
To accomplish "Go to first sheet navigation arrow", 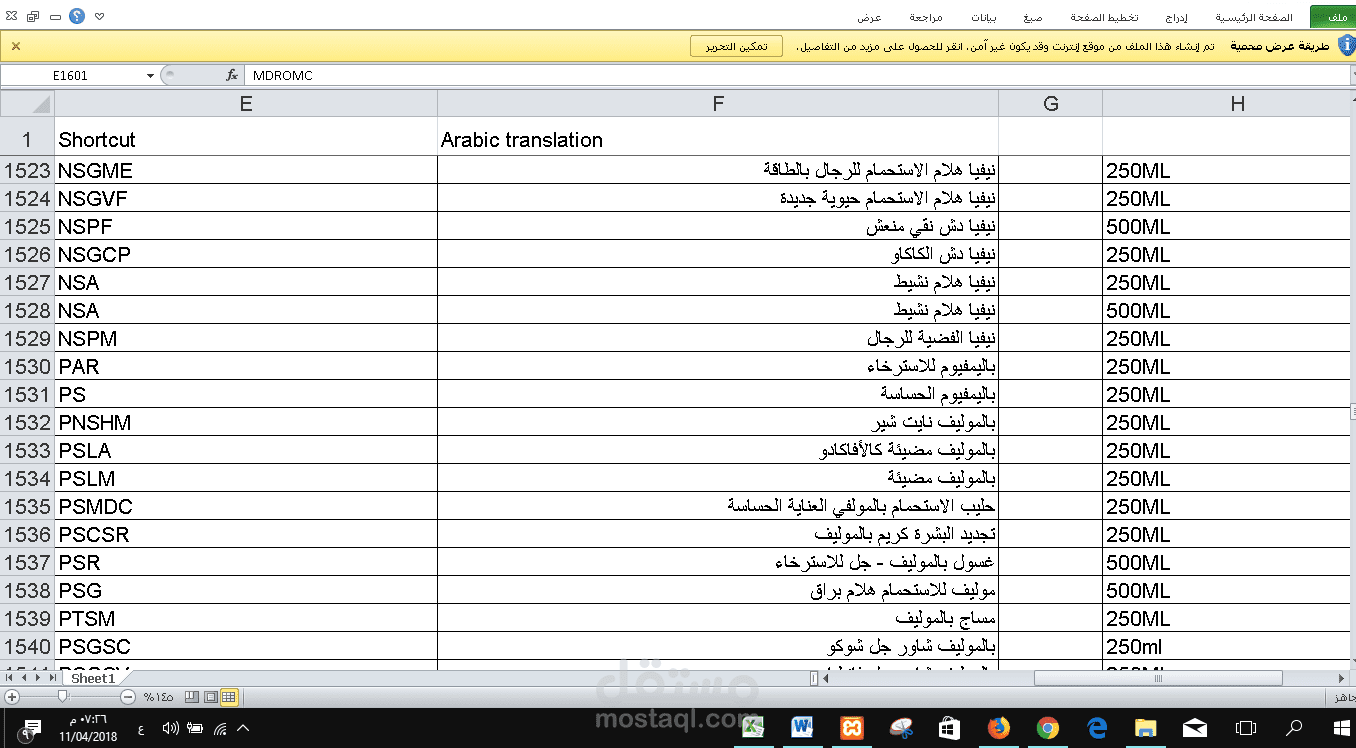I will 9,678.
